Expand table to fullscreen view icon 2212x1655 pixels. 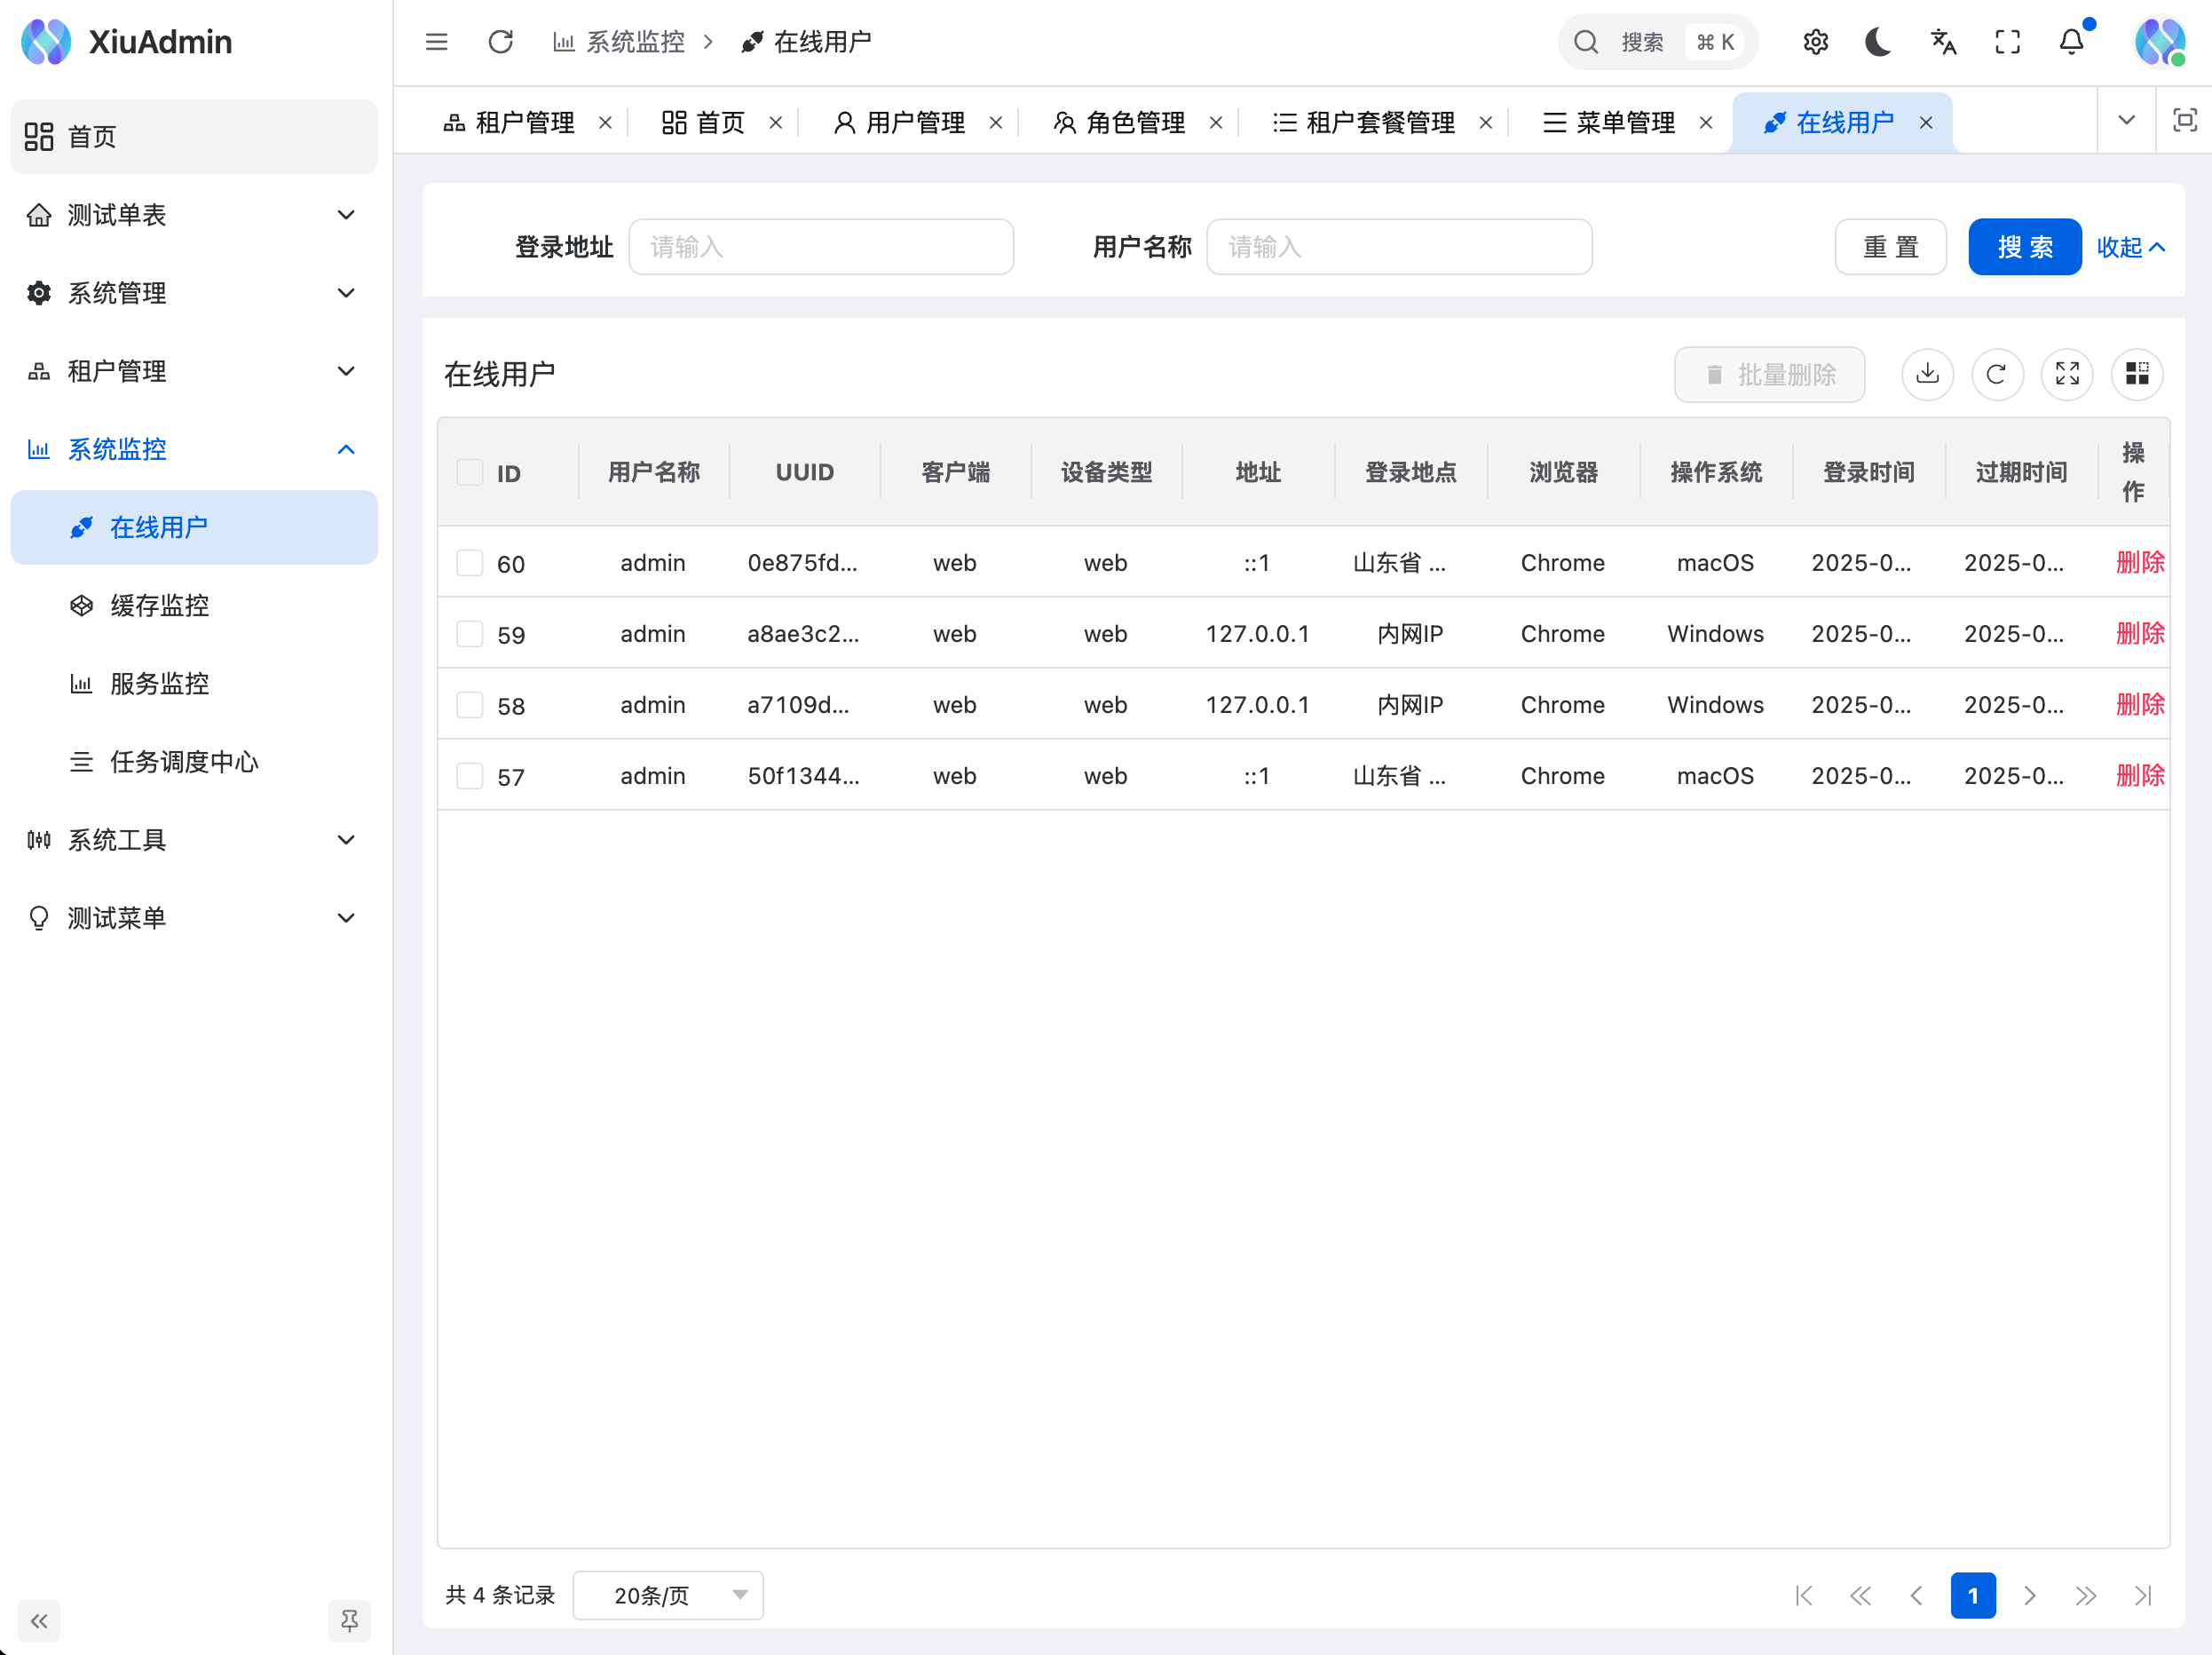2067,375
